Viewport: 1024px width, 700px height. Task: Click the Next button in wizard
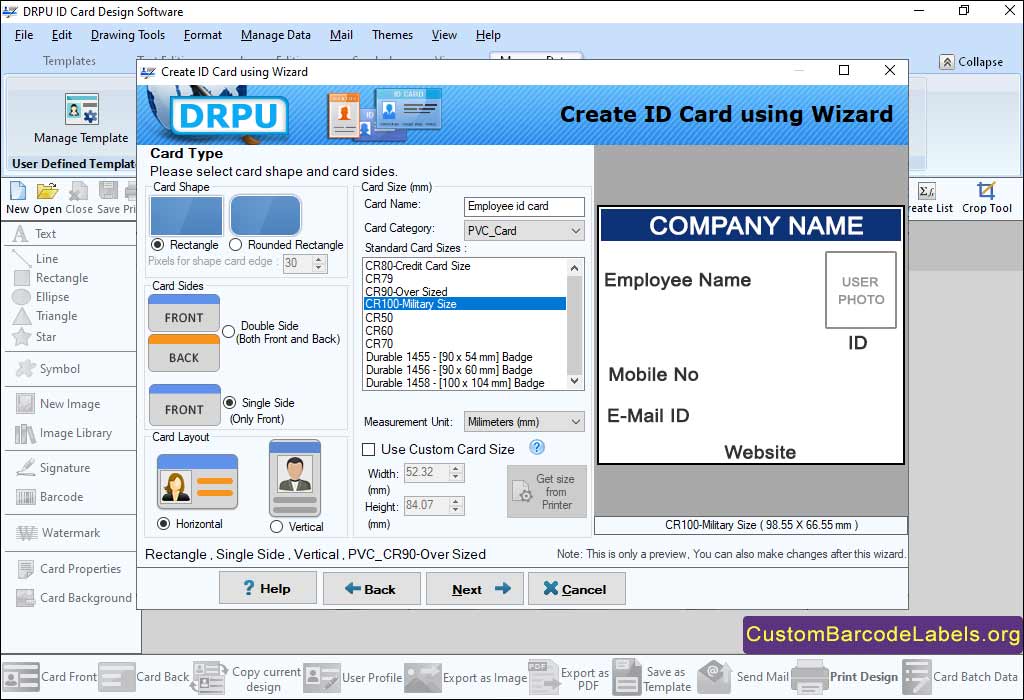point(475,589)
